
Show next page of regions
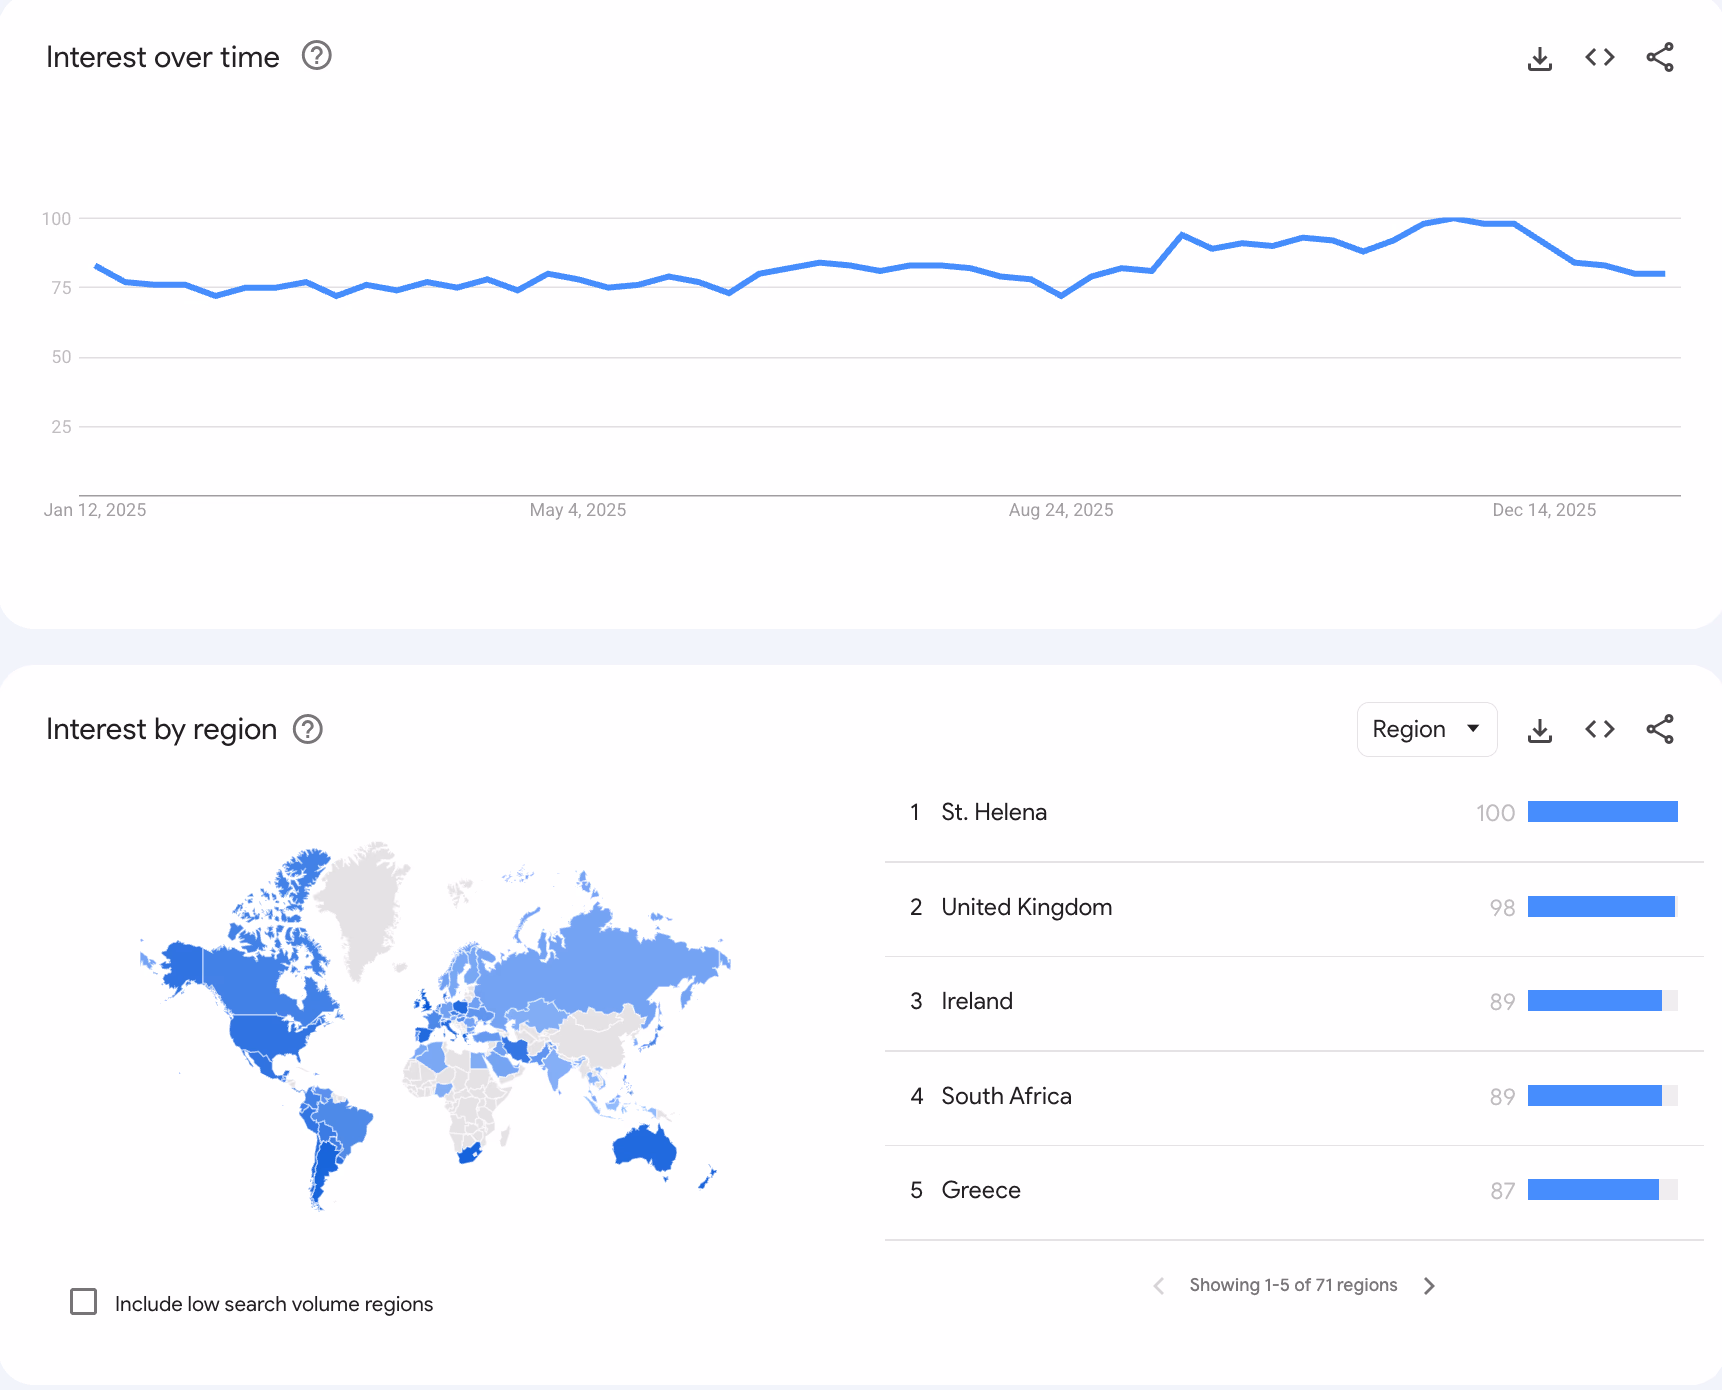tap(1430, 1285)
